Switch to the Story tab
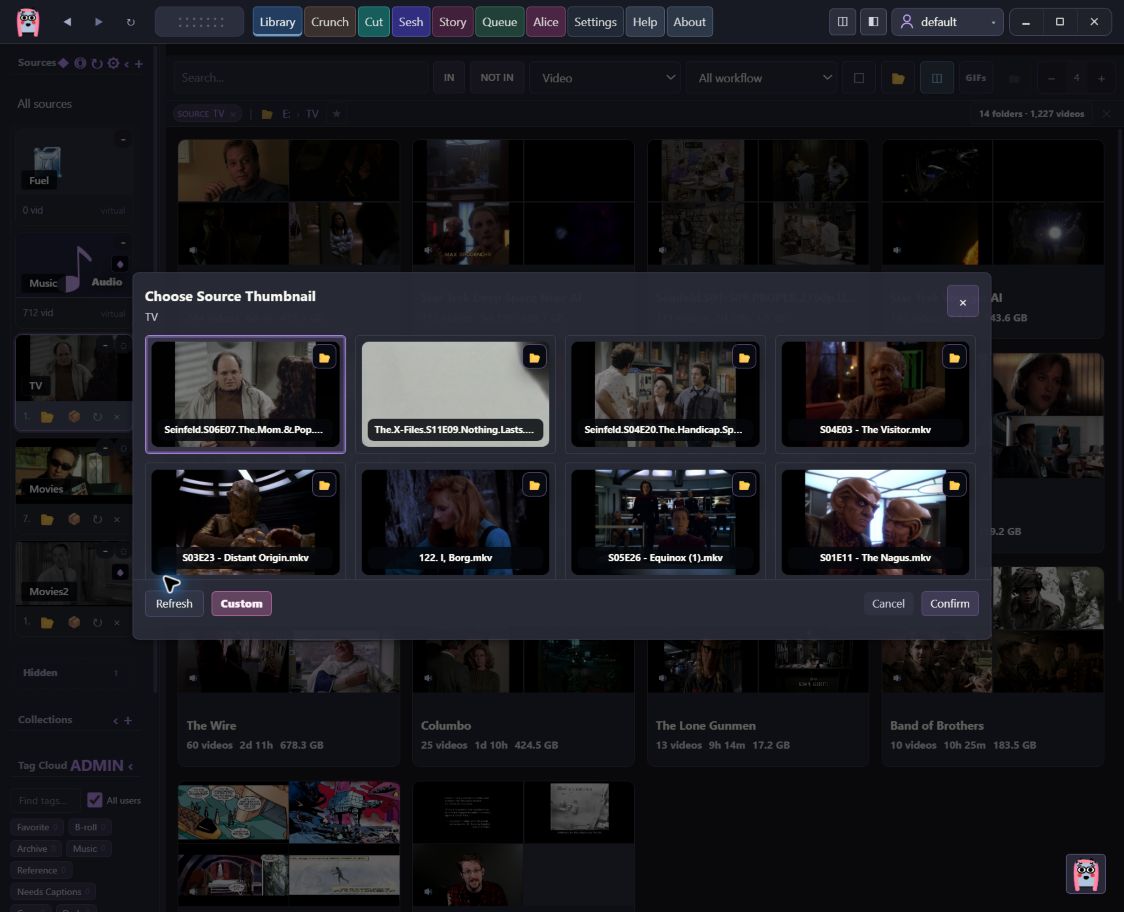The width and height of the screenshot is (1124, 912). [452, 22]
